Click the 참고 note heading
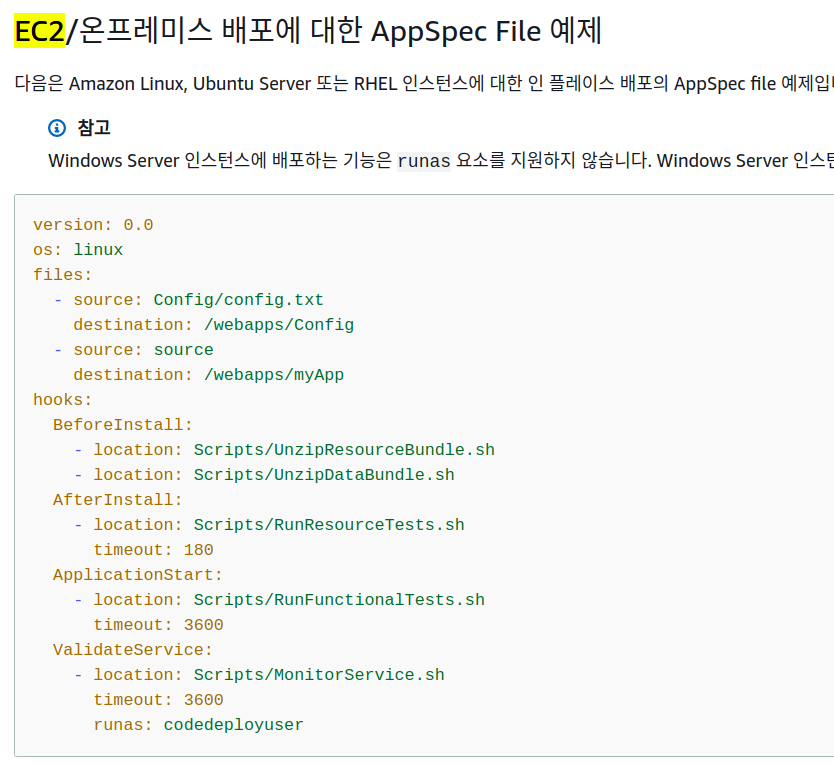This screenshot has width=834, height=765. [x=94, y=128]
